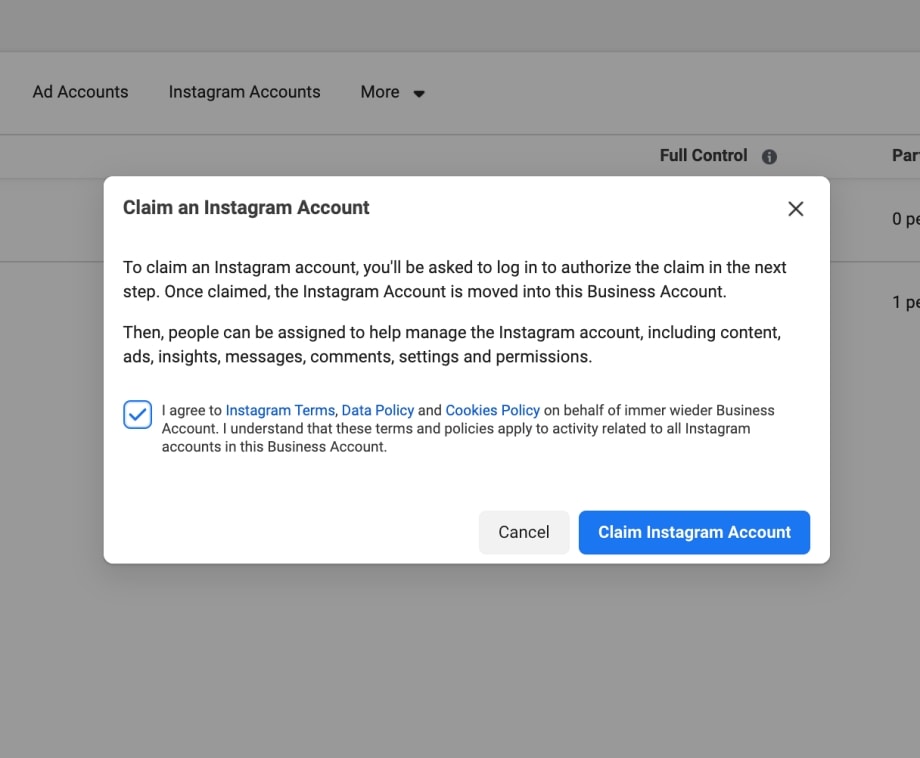The width and height of the screenshot is (920, 758).
Task: Click the Claim Instagram Account button
Action: [694, 532]
